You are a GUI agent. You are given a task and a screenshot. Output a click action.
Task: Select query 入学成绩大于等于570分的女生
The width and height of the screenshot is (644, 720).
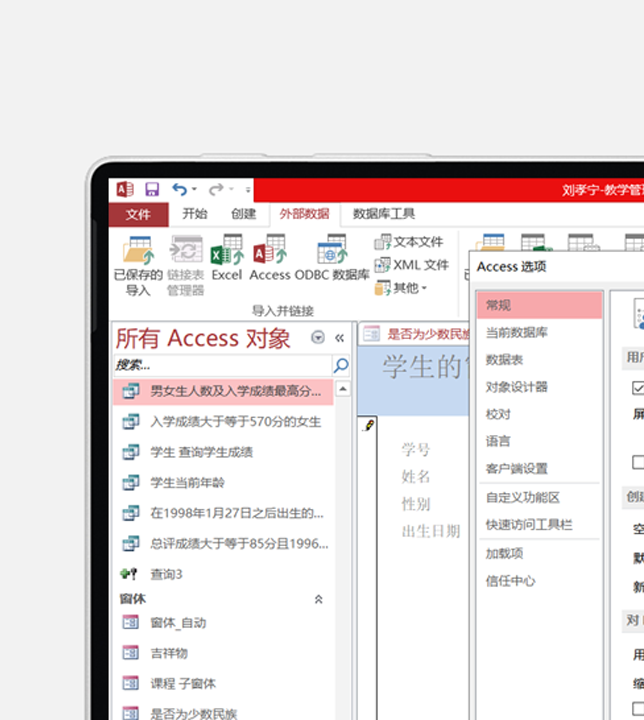click(x=223, y=422)
